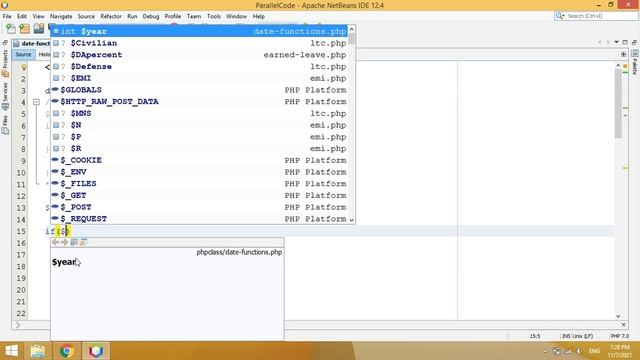
Task: Click completion list scroll down arrow
Action: point(351,220)
